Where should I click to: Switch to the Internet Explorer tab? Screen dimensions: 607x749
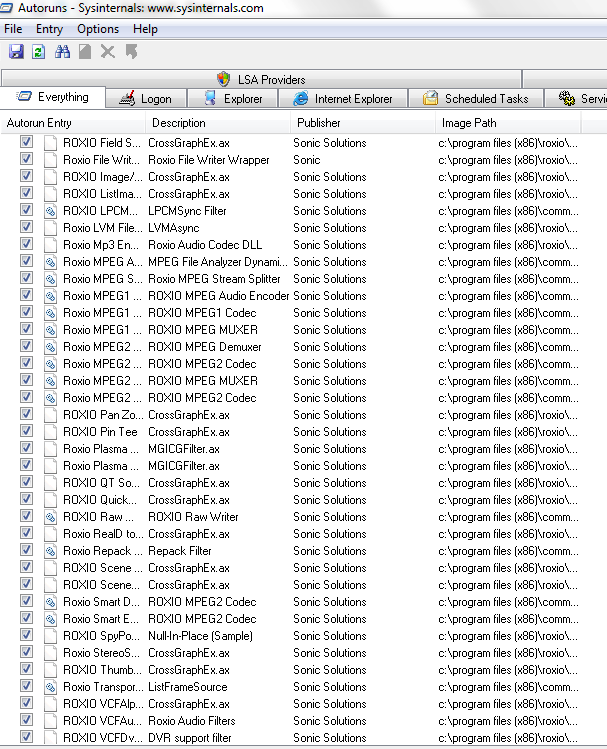coord(343,99)
